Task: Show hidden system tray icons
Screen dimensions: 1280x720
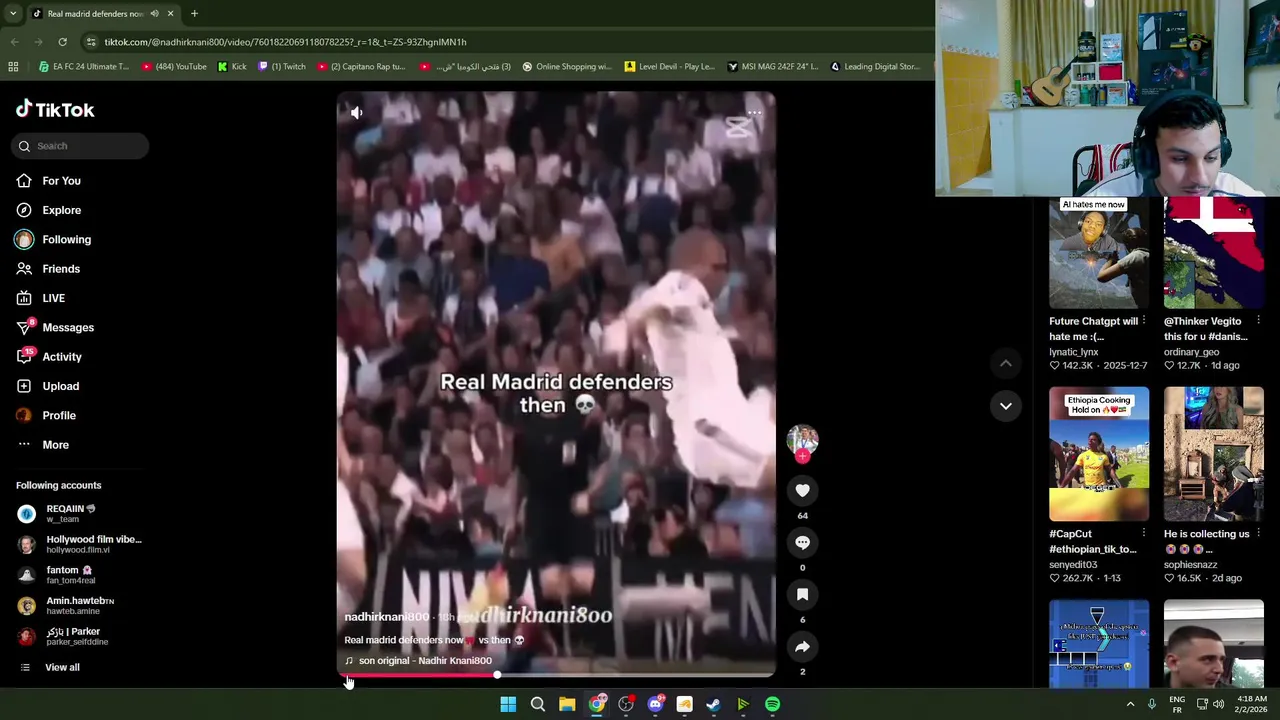Action: click(x=1131, y=705)
